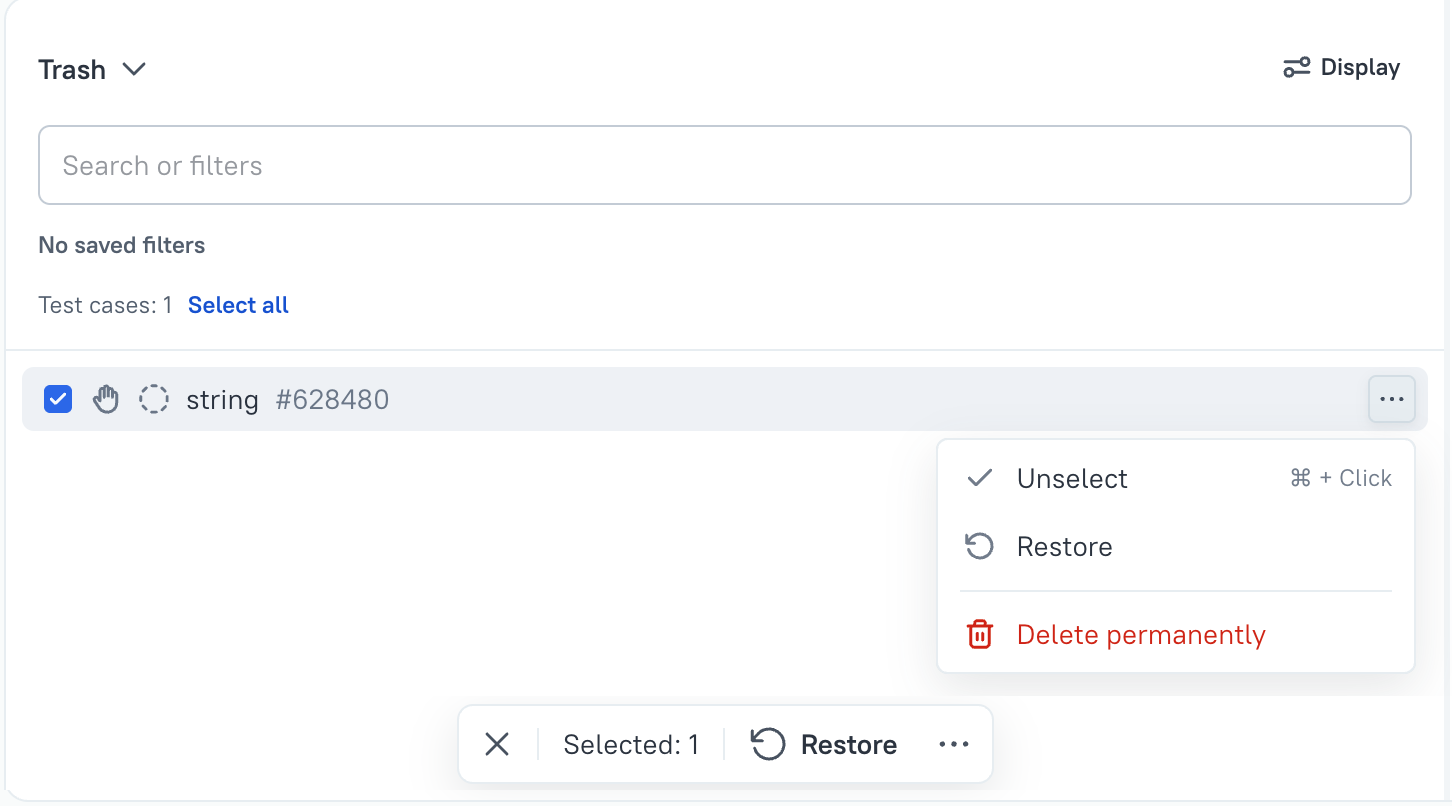This screenshot has width=1452, height=806.
Task: Open the three-dot menu on string row
Action: [x=1392, y=400]
